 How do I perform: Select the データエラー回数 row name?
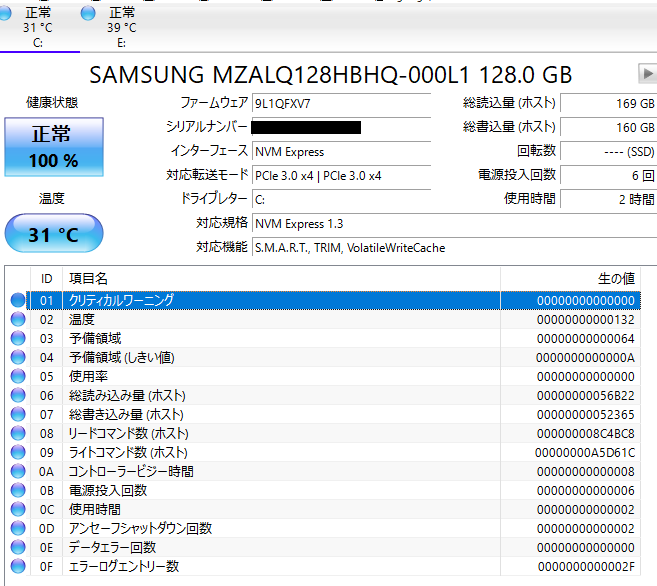coord(112,547)
